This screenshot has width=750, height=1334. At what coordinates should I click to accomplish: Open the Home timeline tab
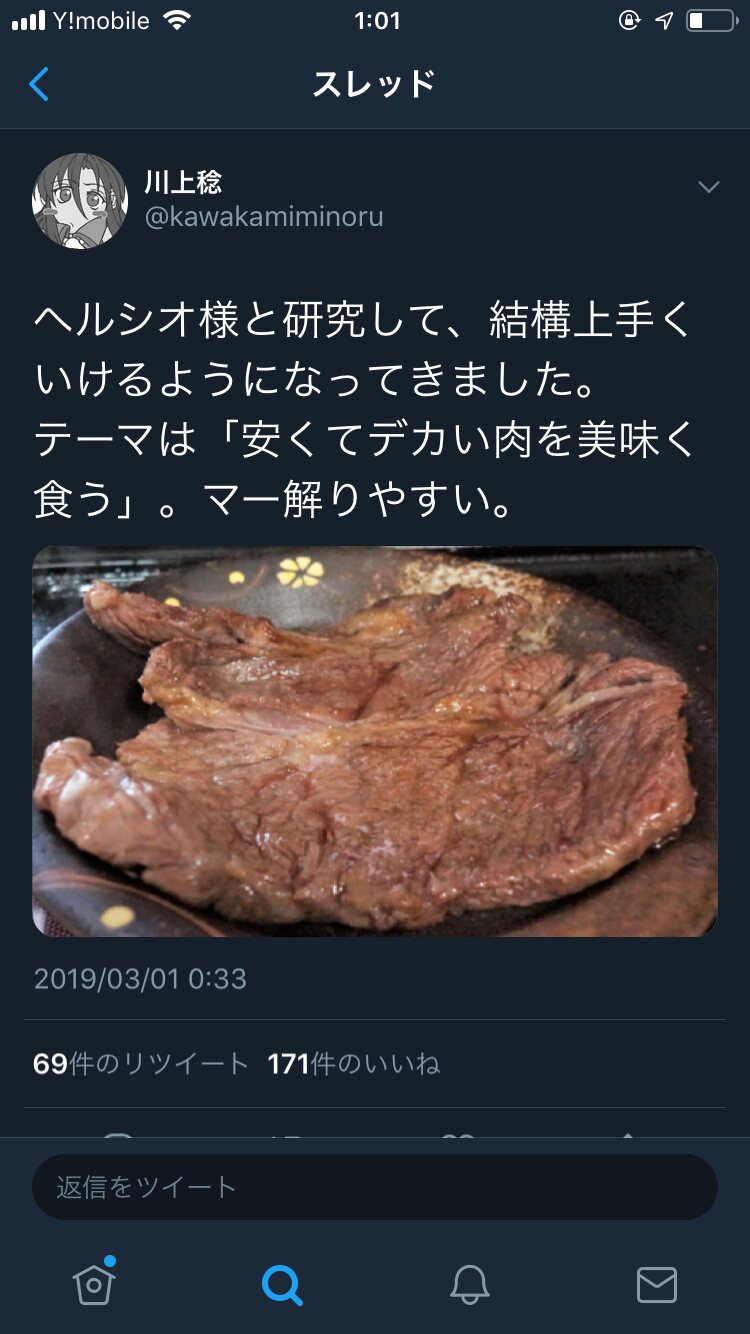[x=94, y=1283]
